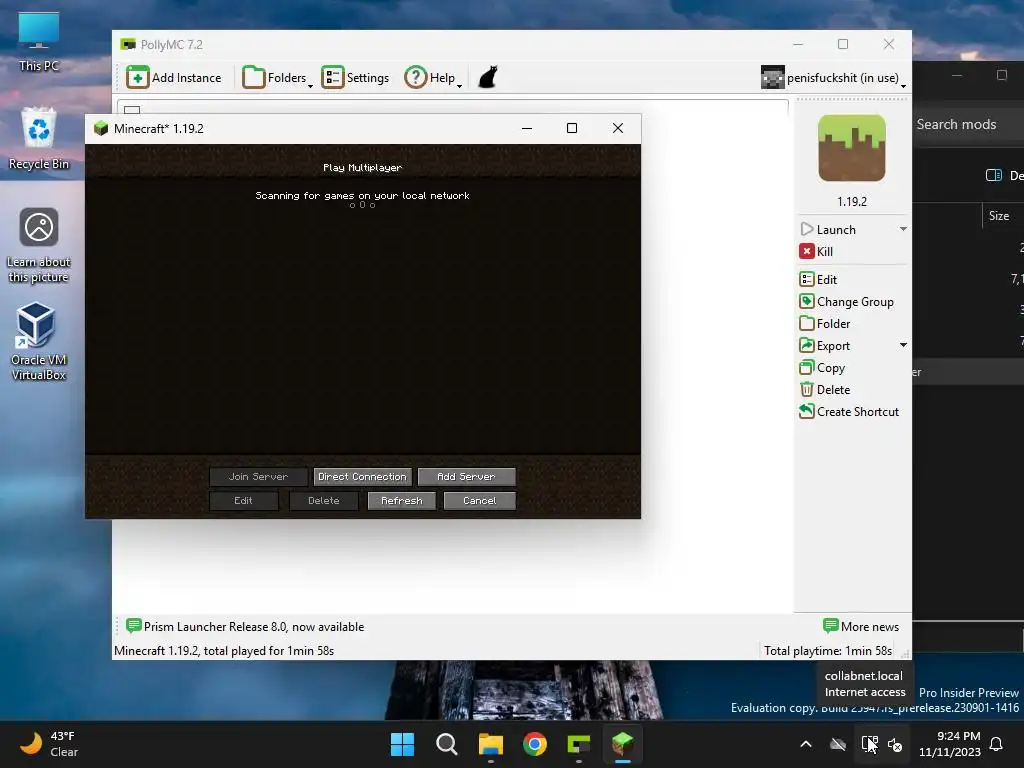
Task: Click Change Group in the sidebar
Action: (x=846, y=302)
